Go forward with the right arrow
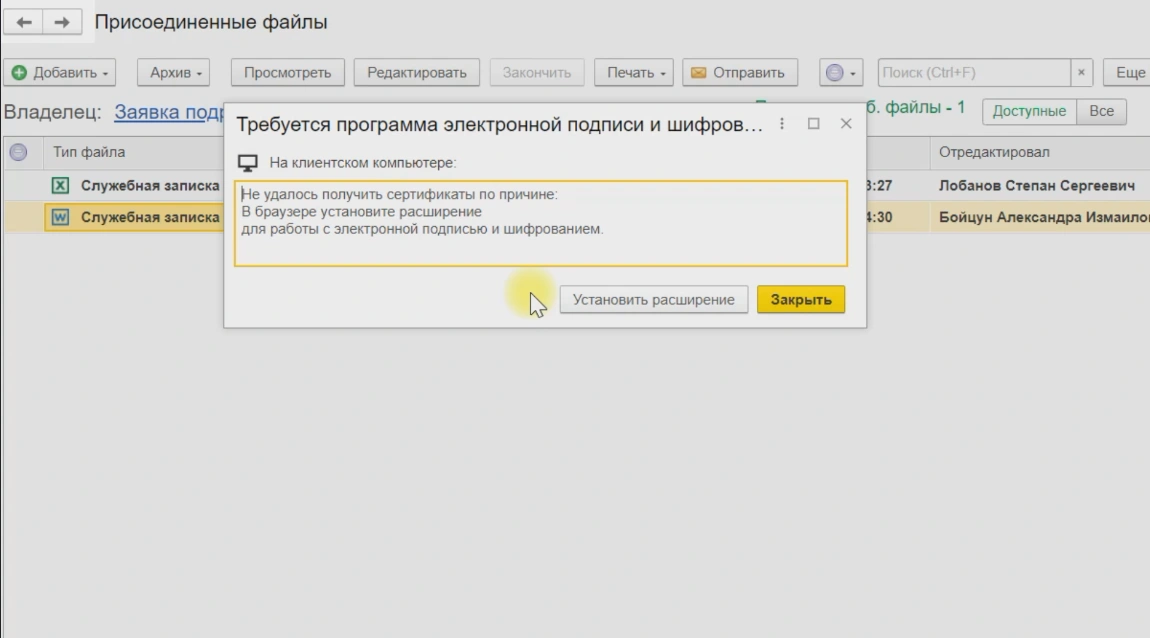The height and width of the screenshot is (638, 1150). [62, 22]
